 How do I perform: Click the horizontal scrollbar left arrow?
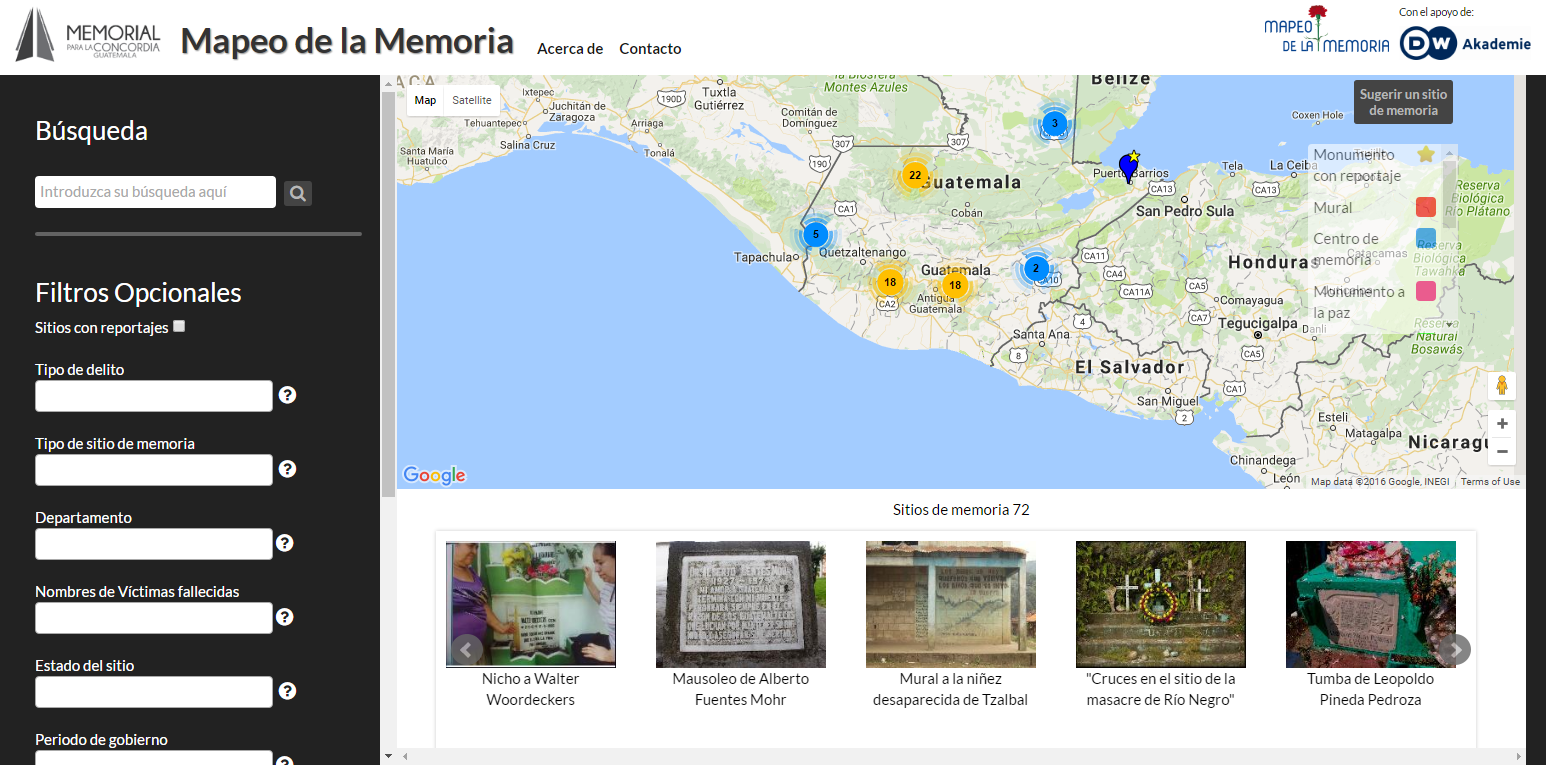point(405,756)
